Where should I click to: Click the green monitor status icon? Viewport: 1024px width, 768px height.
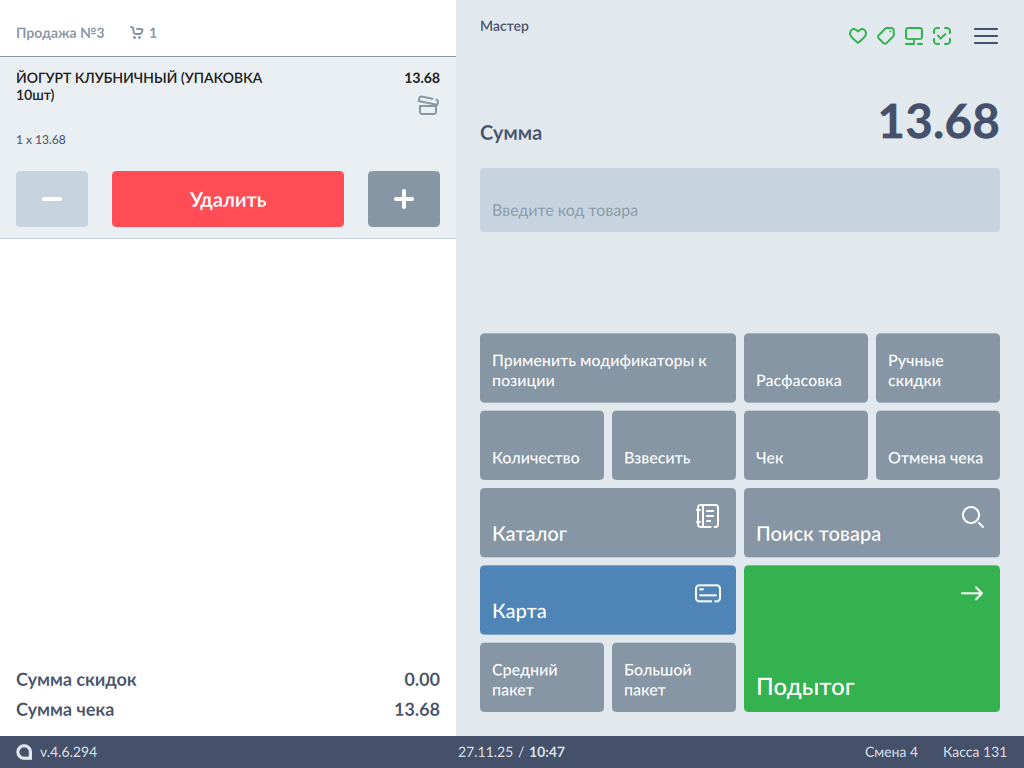913,36
